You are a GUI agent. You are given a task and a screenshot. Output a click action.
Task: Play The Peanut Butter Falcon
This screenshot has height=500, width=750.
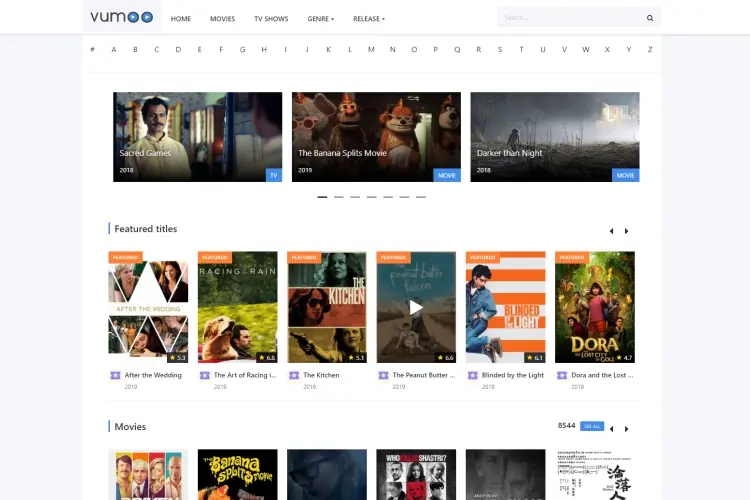416,307
